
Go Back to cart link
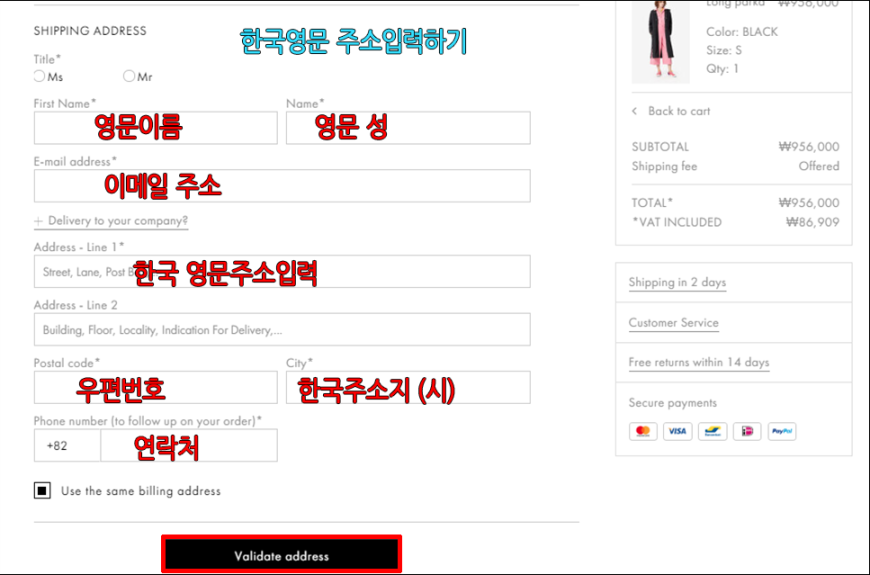click(x=679, y=111)
